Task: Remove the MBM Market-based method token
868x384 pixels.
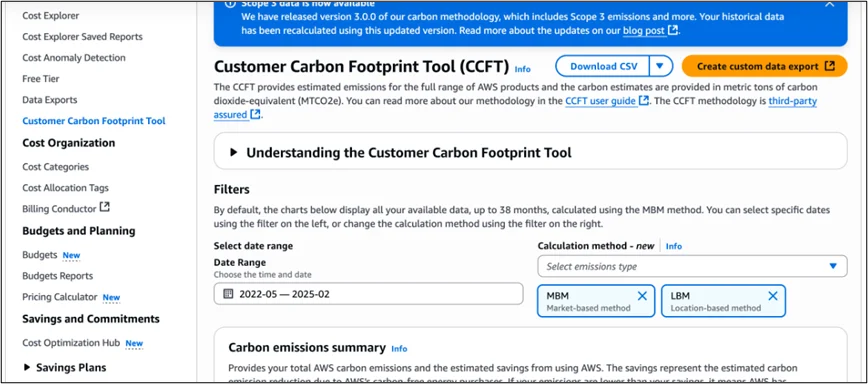Action: coord(642,296)
